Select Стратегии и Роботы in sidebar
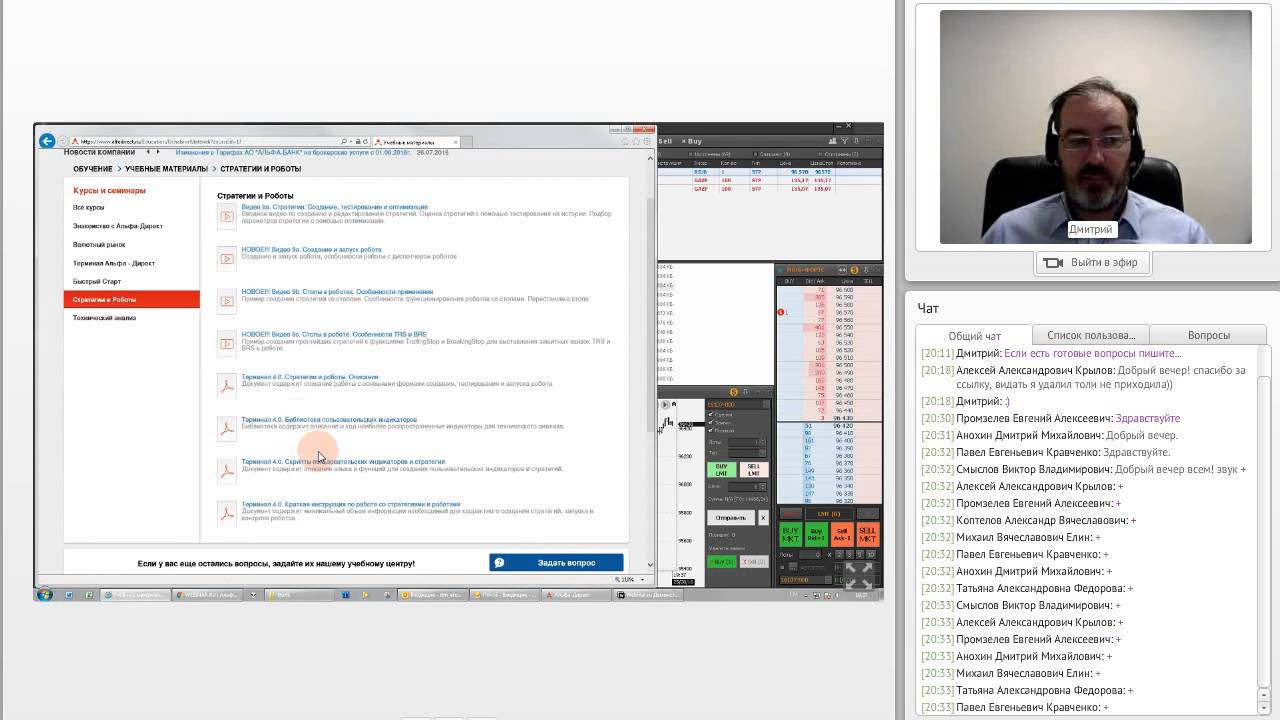Viewport: 1280px width, 720px height. (x=132, y=299)
